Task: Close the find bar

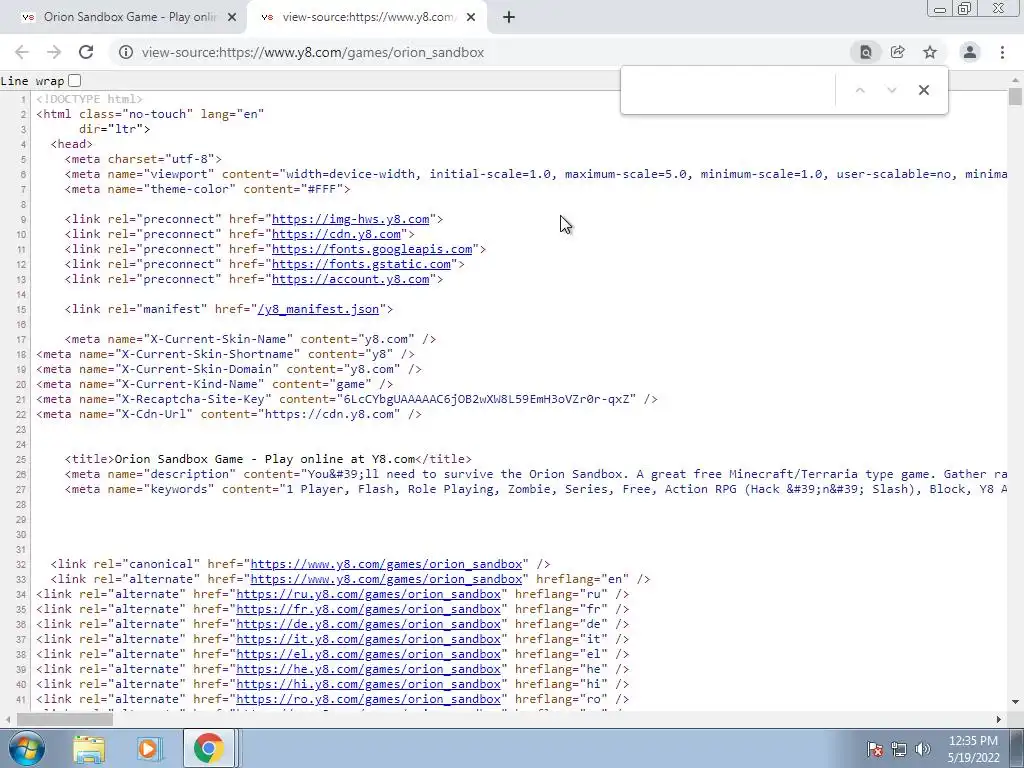Action: click(923, 90)
